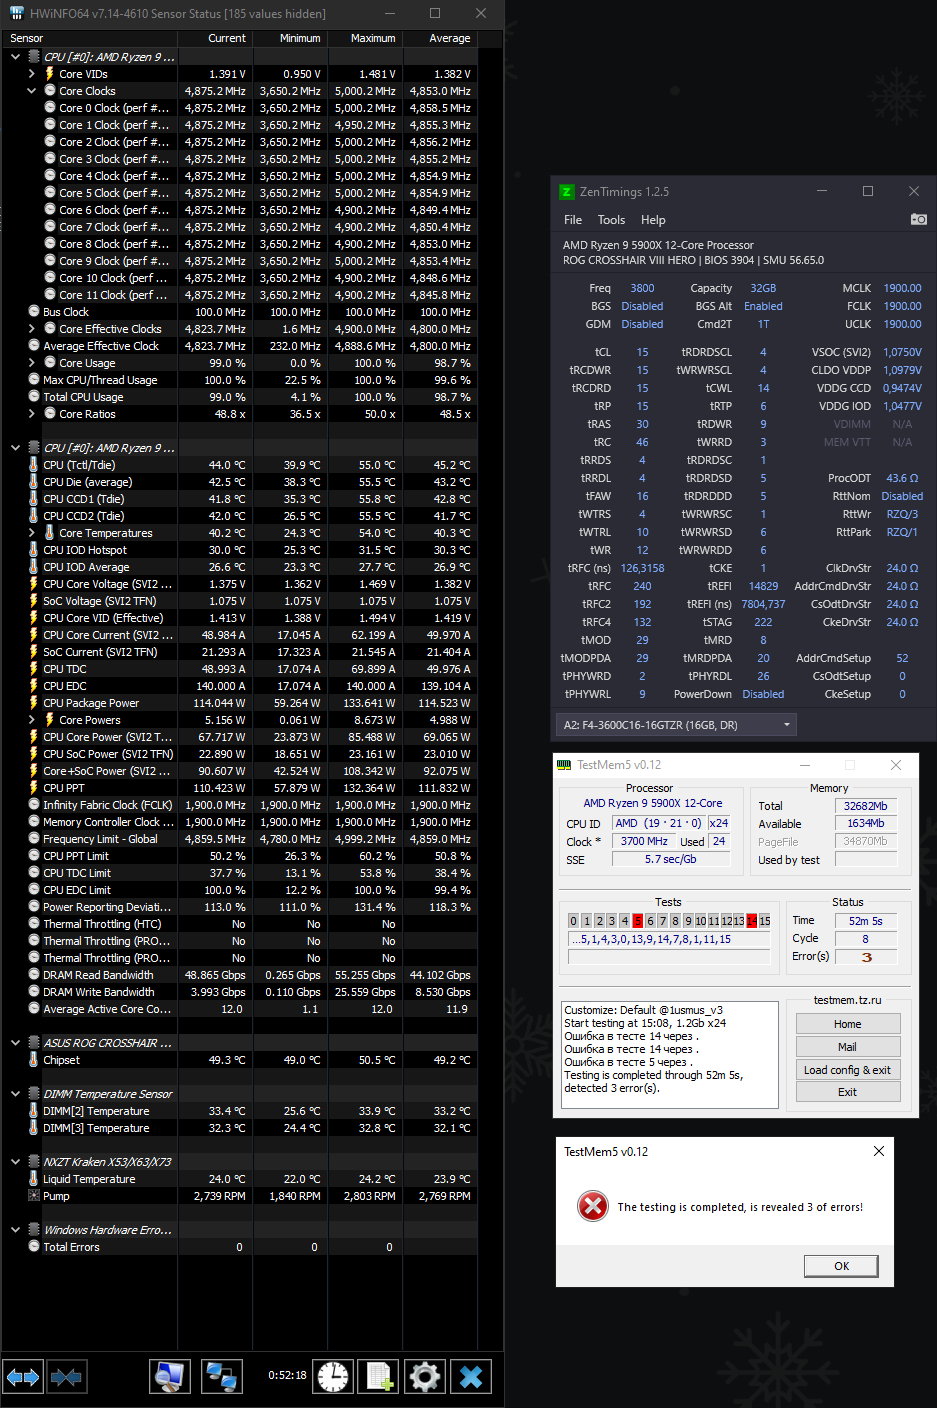Select the CPU (Tctl/Tdie) row

coord(238,465)
